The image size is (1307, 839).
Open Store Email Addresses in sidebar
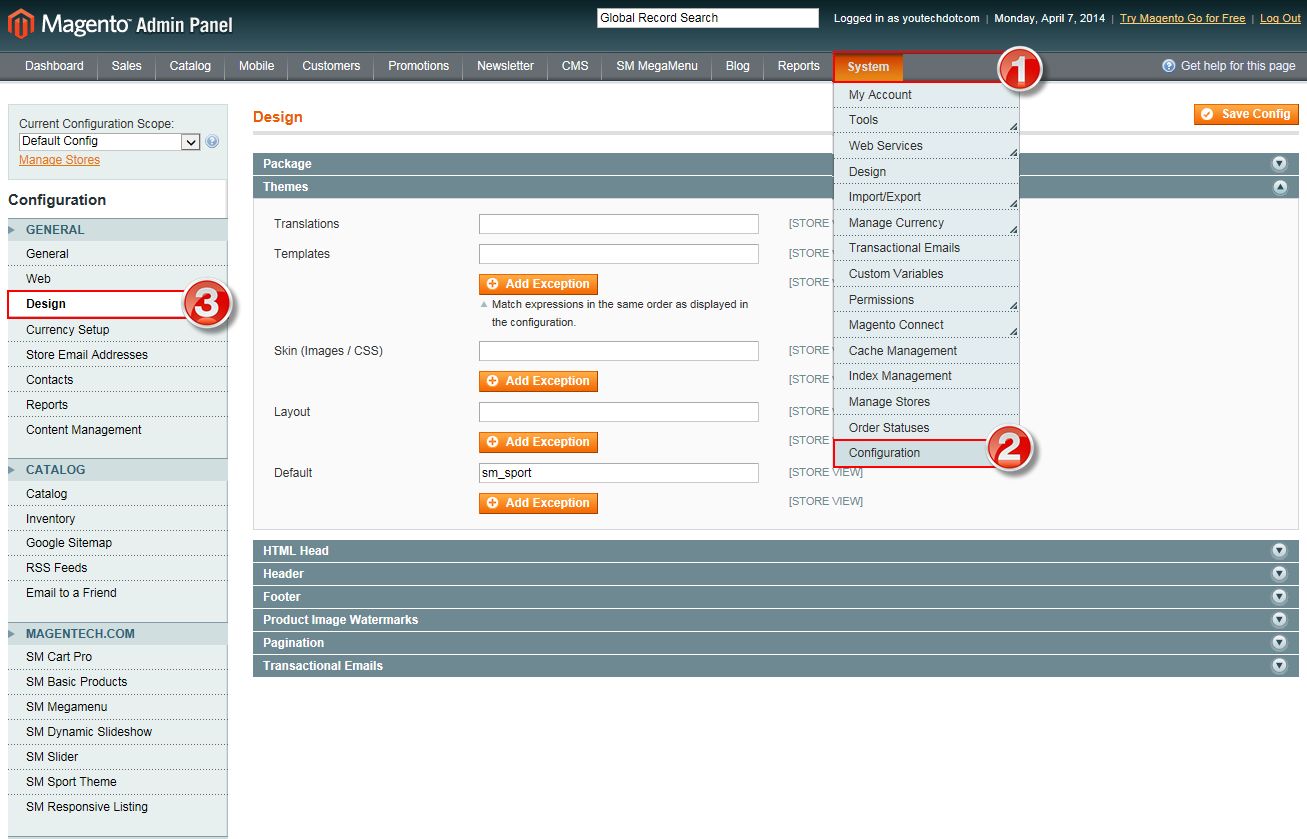coord(117,355)
